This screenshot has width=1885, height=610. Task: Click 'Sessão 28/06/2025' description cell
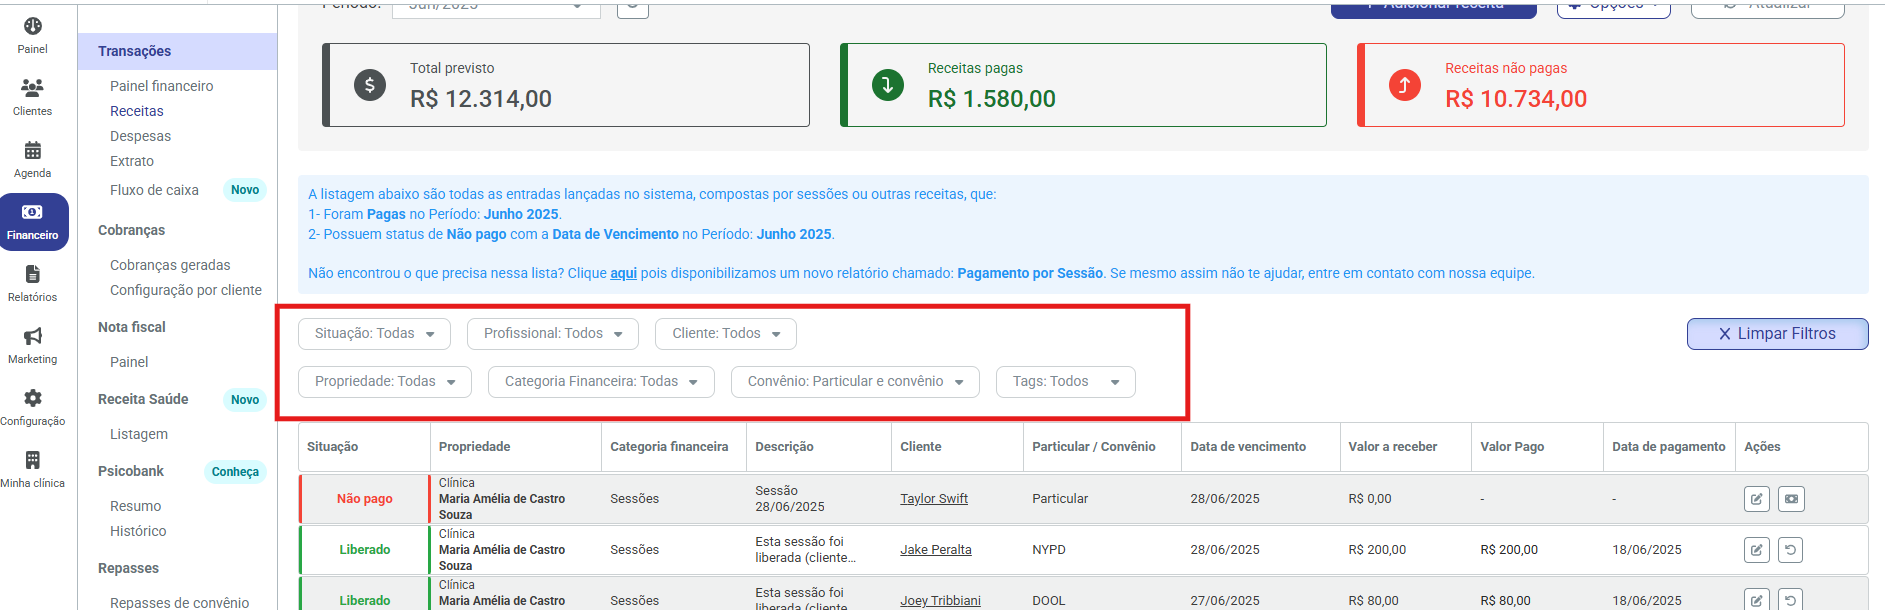pyautogui.click(x=790, y=499)
